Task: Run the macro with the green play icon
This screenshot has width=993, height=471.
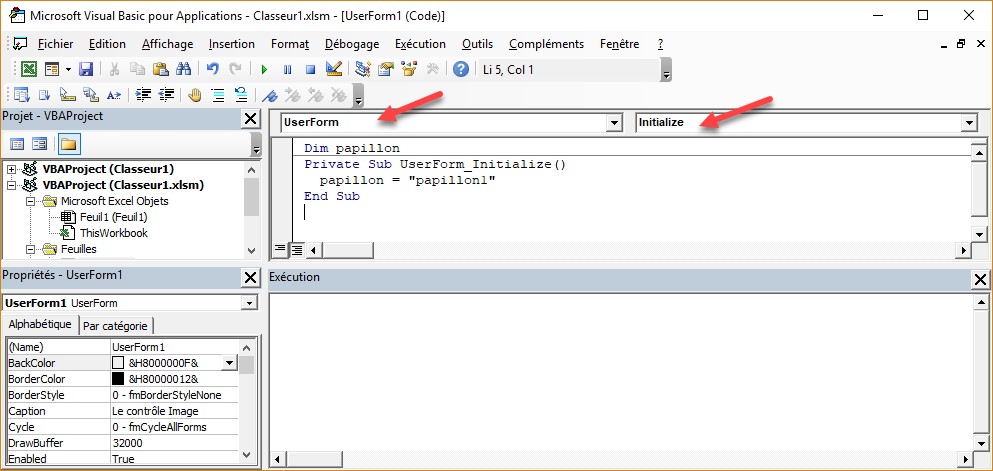Action: coord(264,69)
